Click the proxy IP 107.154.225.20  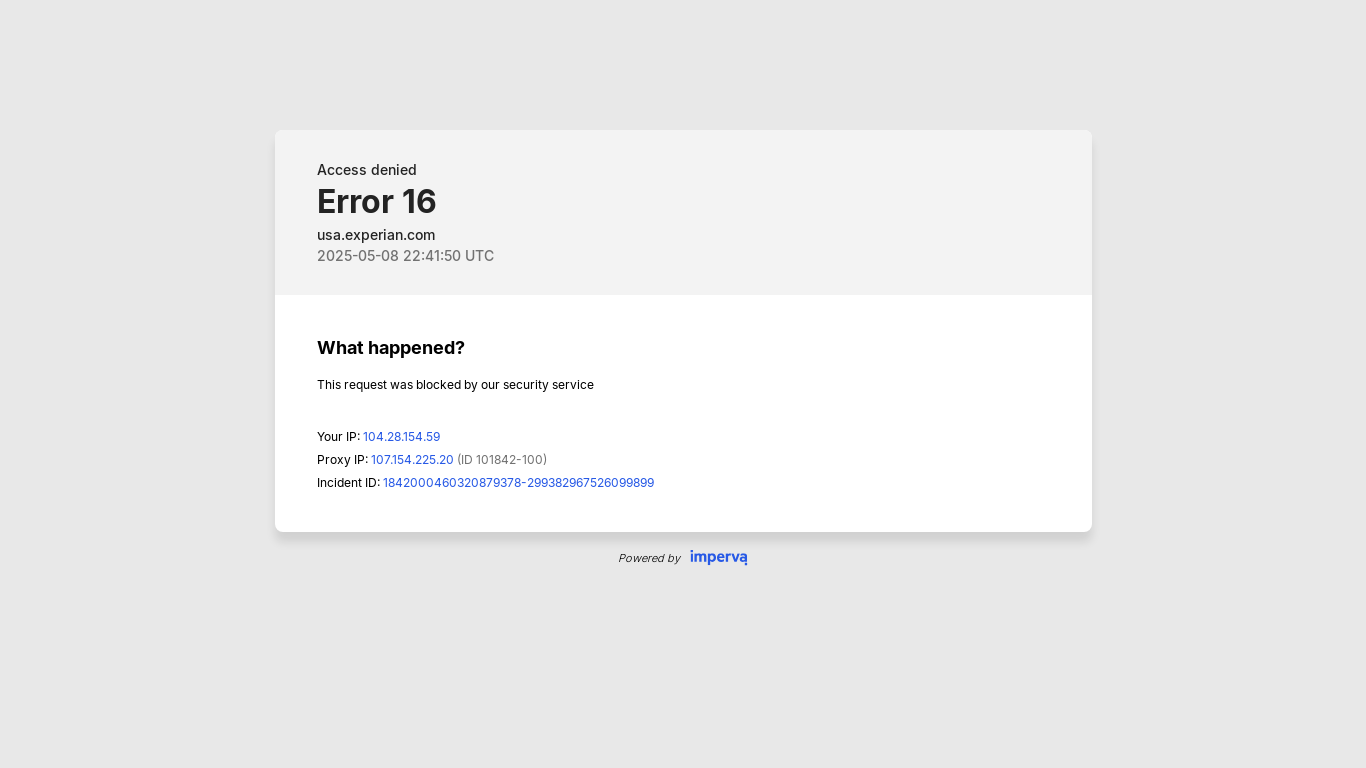click(x=412, y=460)
